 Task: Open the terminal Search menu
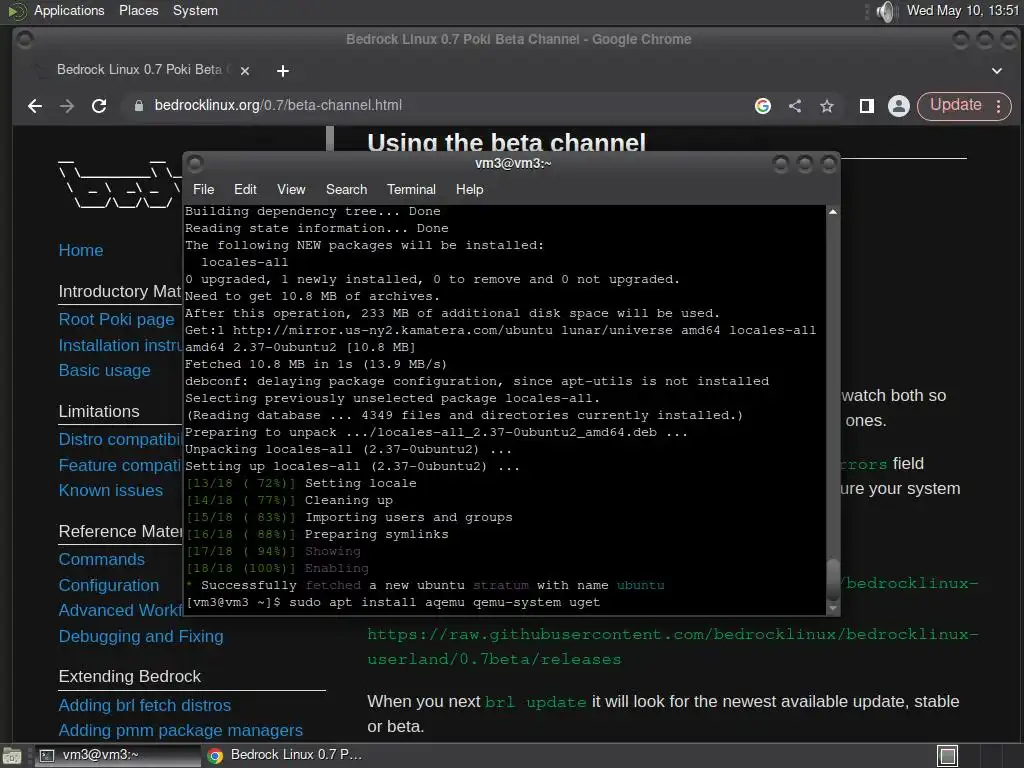[346, 189]
